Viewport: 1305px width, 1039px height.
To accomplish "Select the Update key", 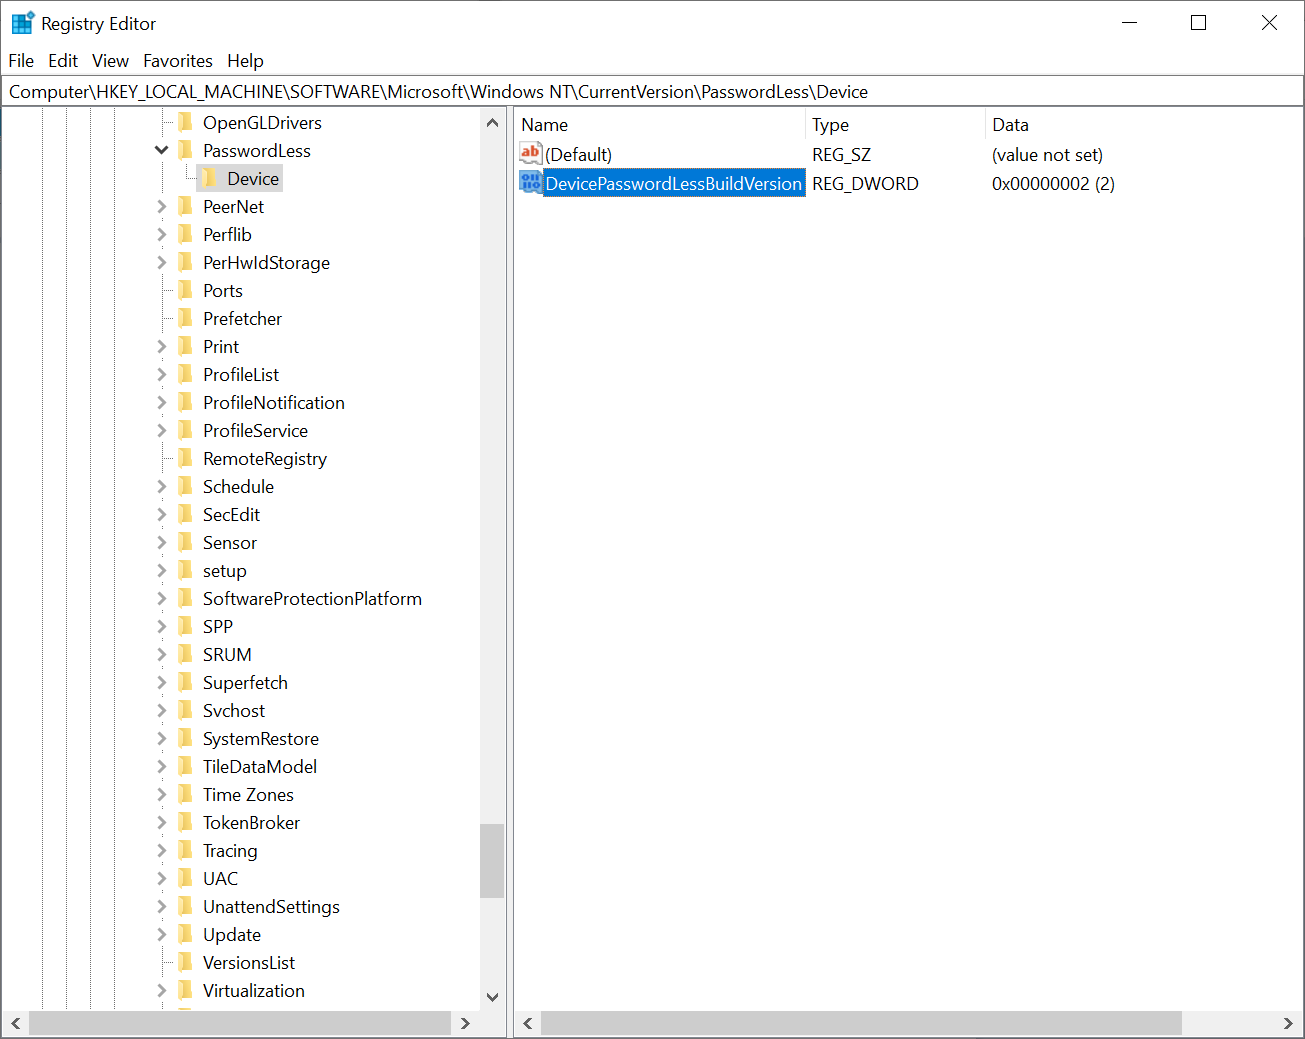I will 232,935.
